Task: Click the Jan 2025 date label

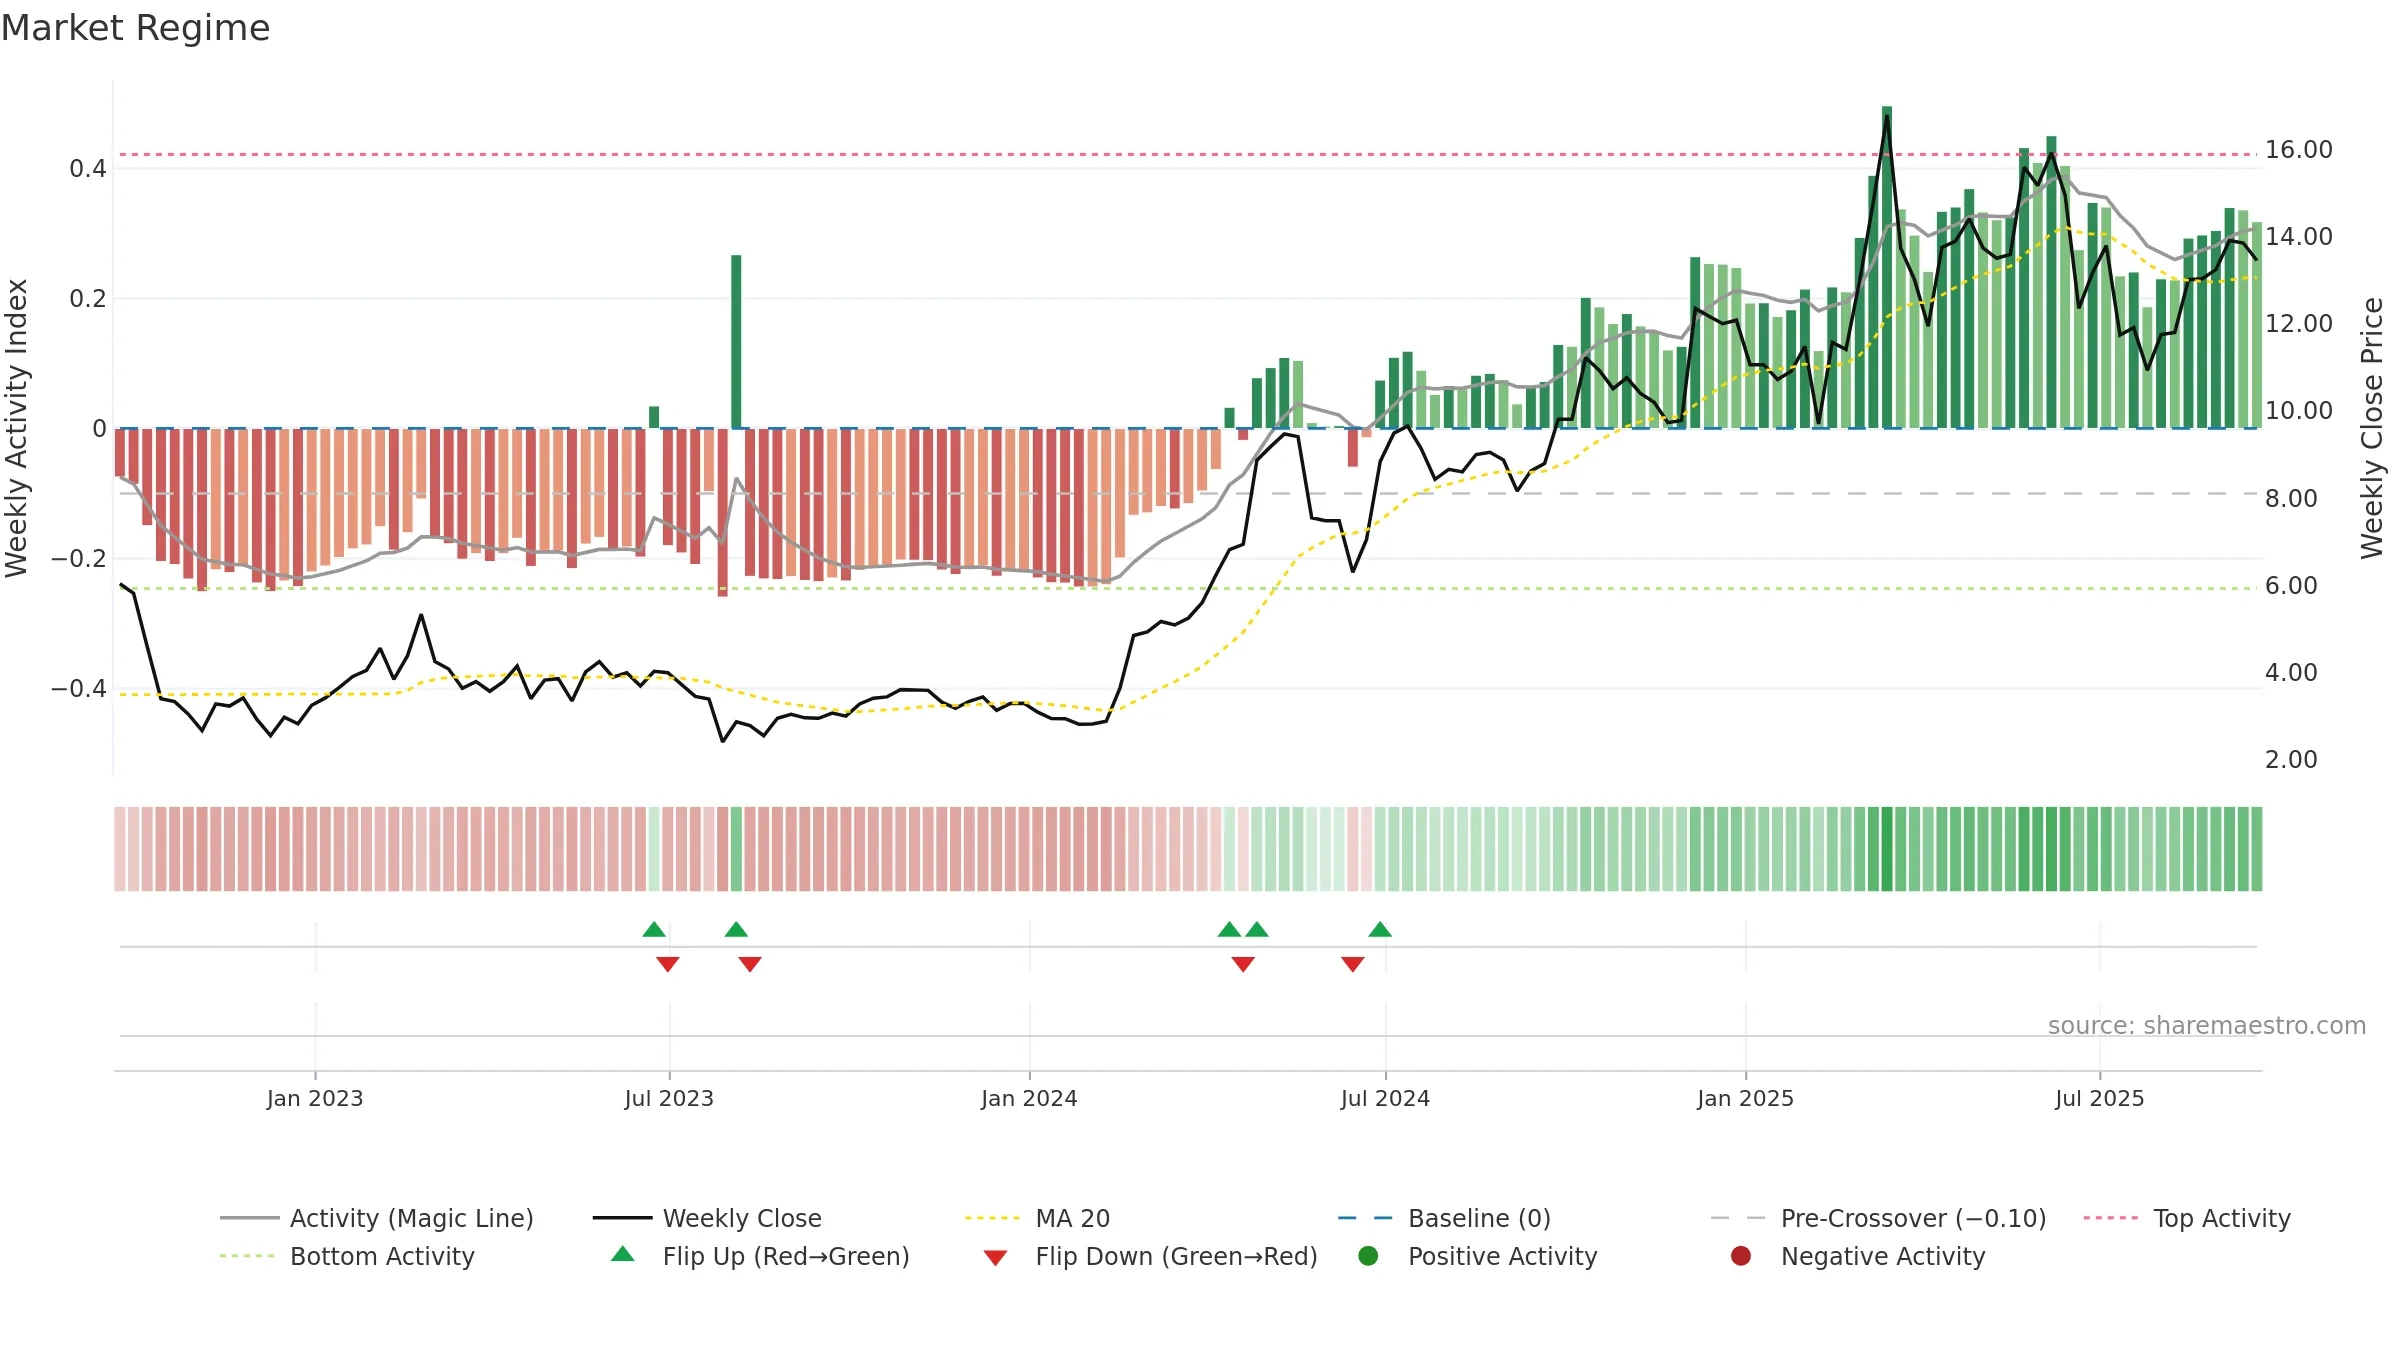Action: tap(1745, 1098)
